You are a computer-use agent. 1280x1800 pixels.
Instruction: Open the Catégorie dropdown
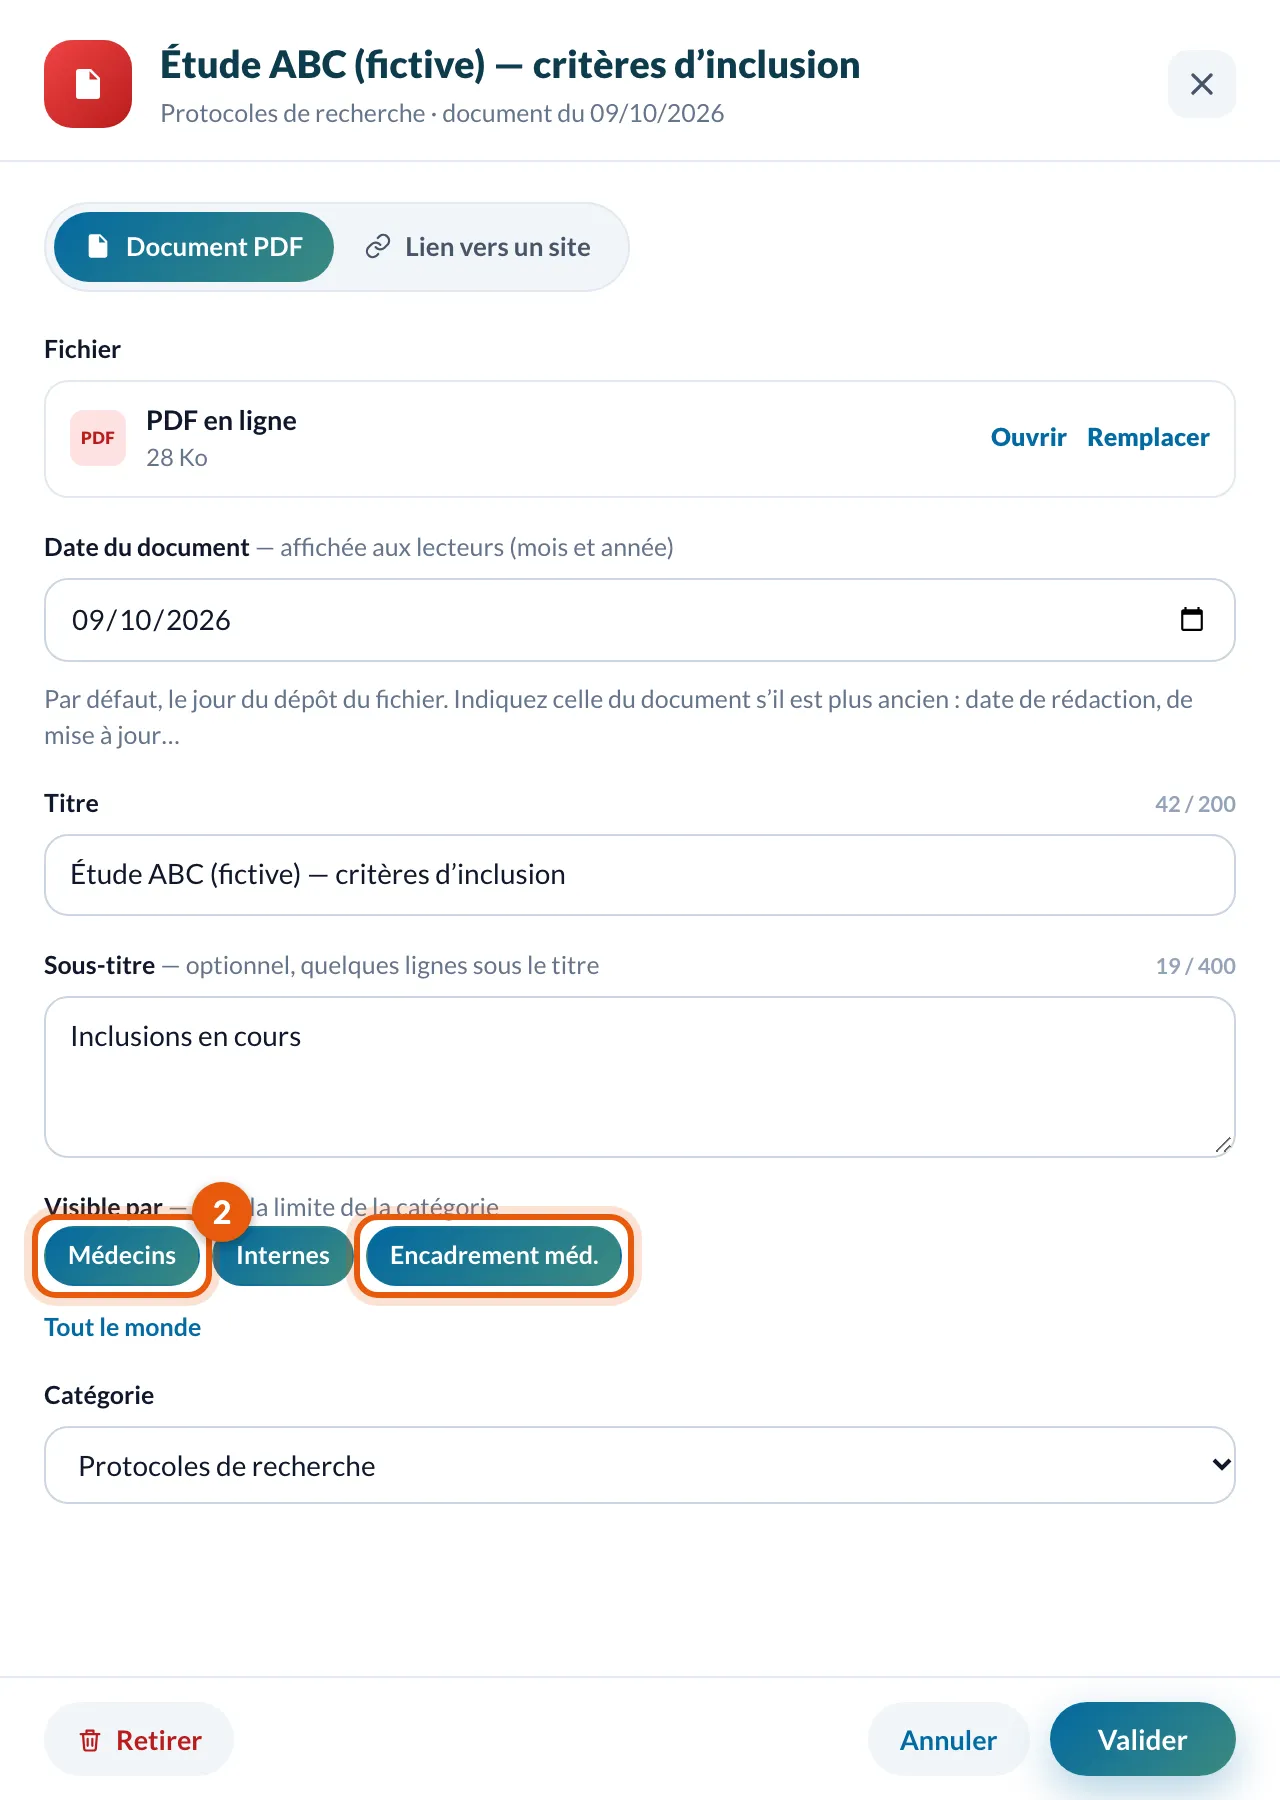640,1465
